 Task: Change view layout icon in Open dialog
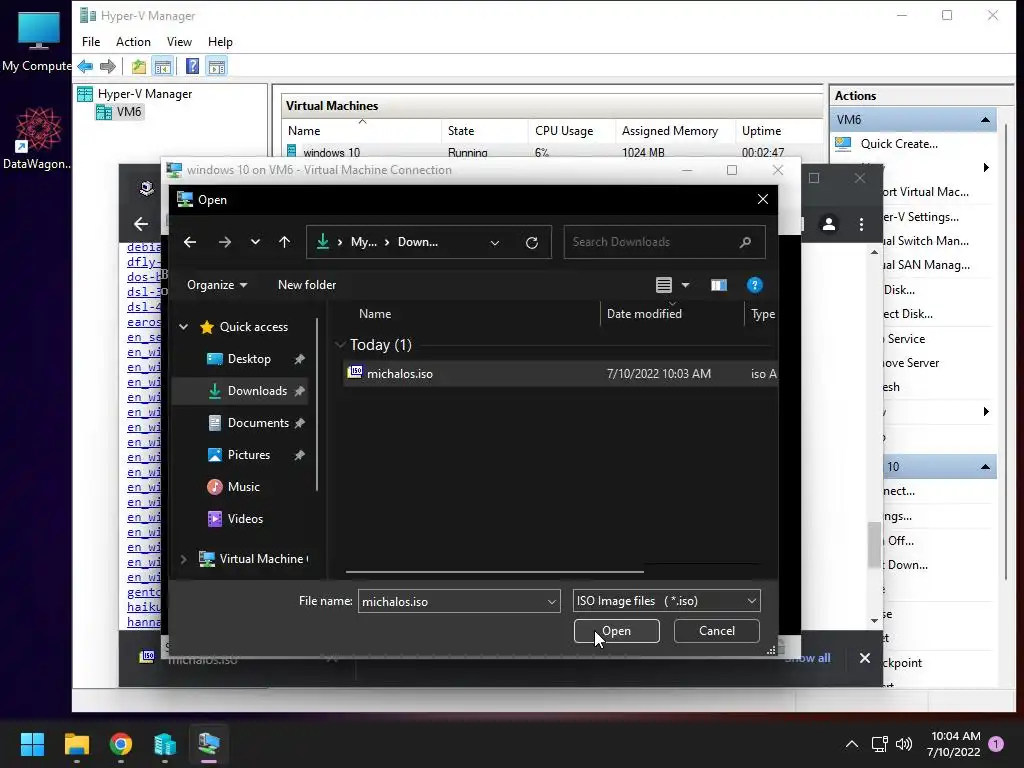(664, 285)
